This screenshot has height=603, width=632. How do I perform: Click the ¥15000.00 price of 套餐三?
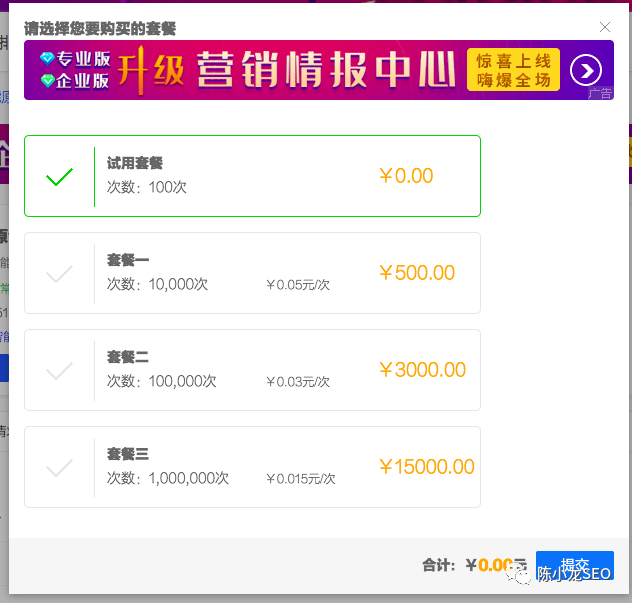point(427,467)
